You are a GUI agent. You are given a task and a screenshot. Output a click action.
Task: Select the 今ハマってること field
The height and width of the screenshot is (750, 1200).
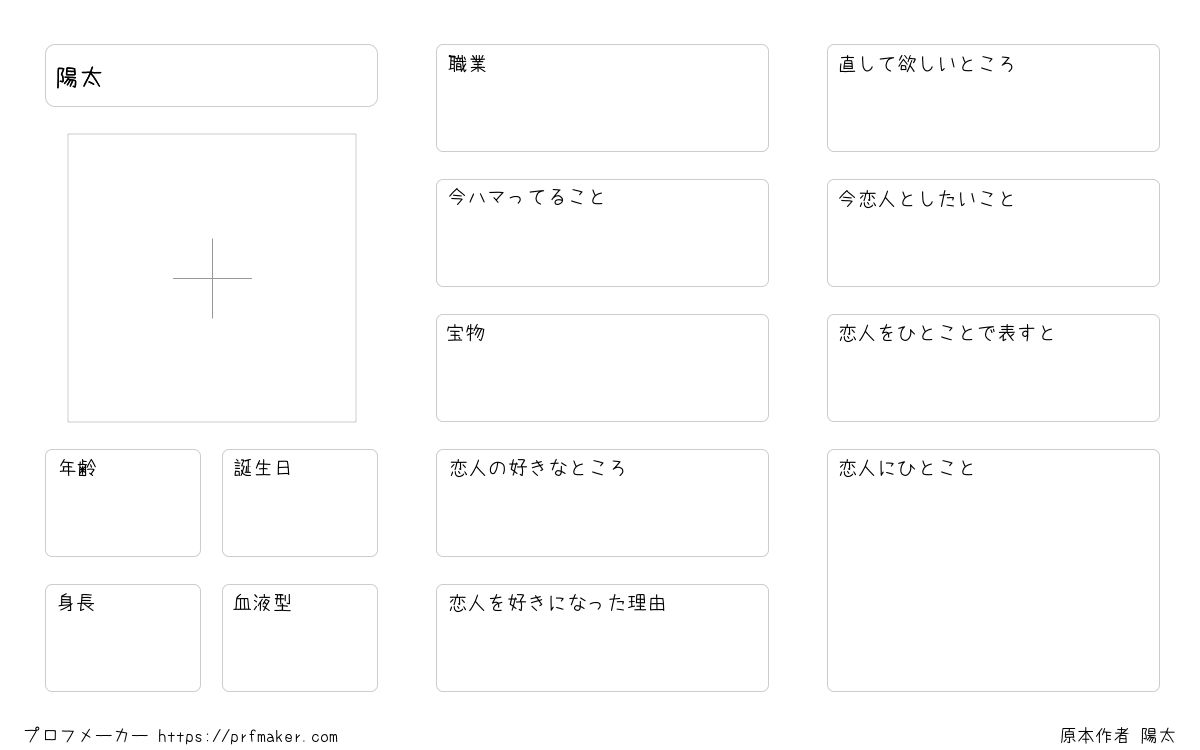(602, 233)
